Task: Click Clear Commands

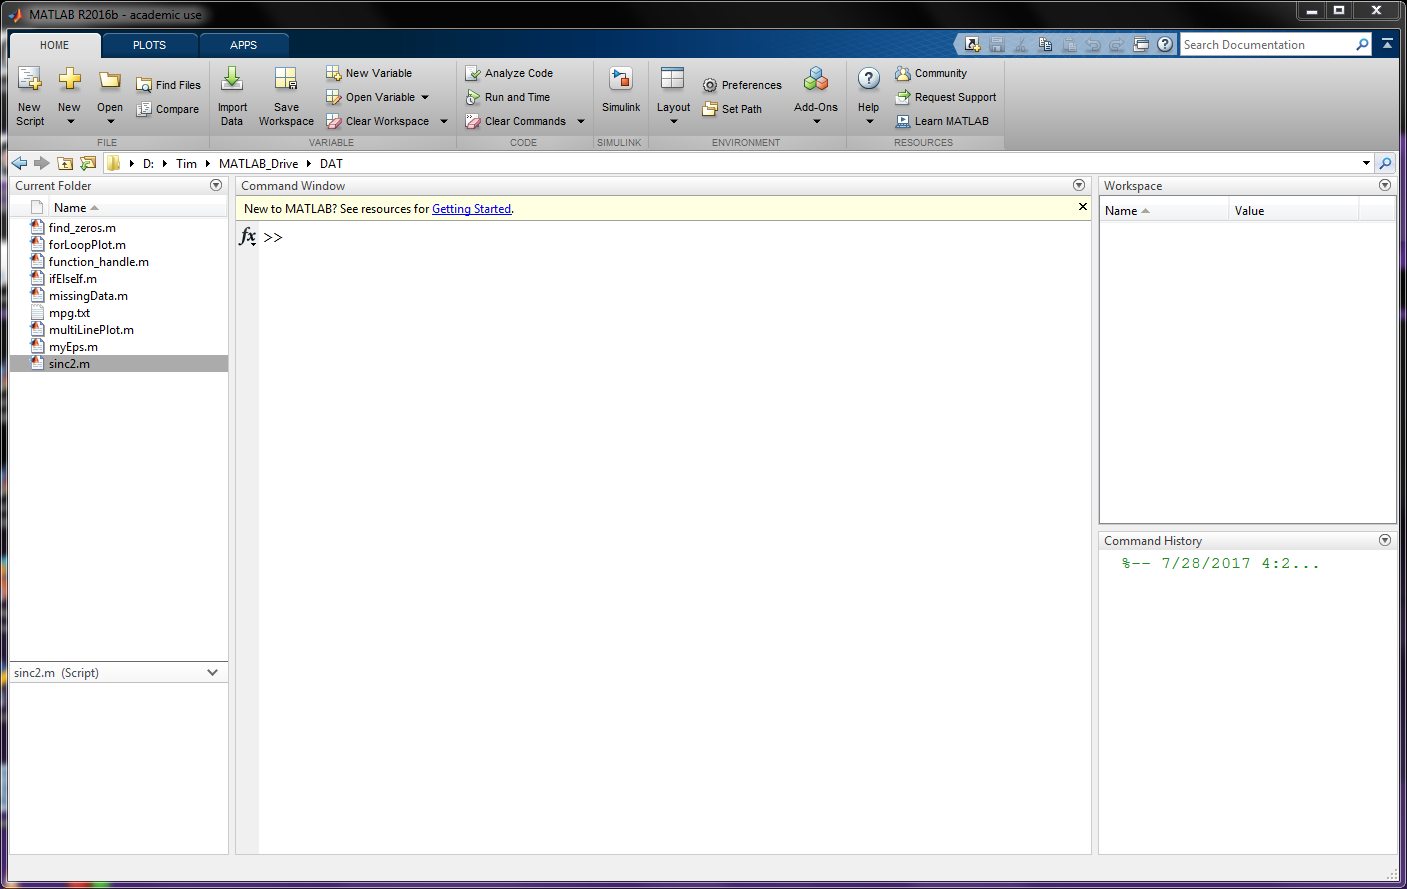Action: pos(515,121)
